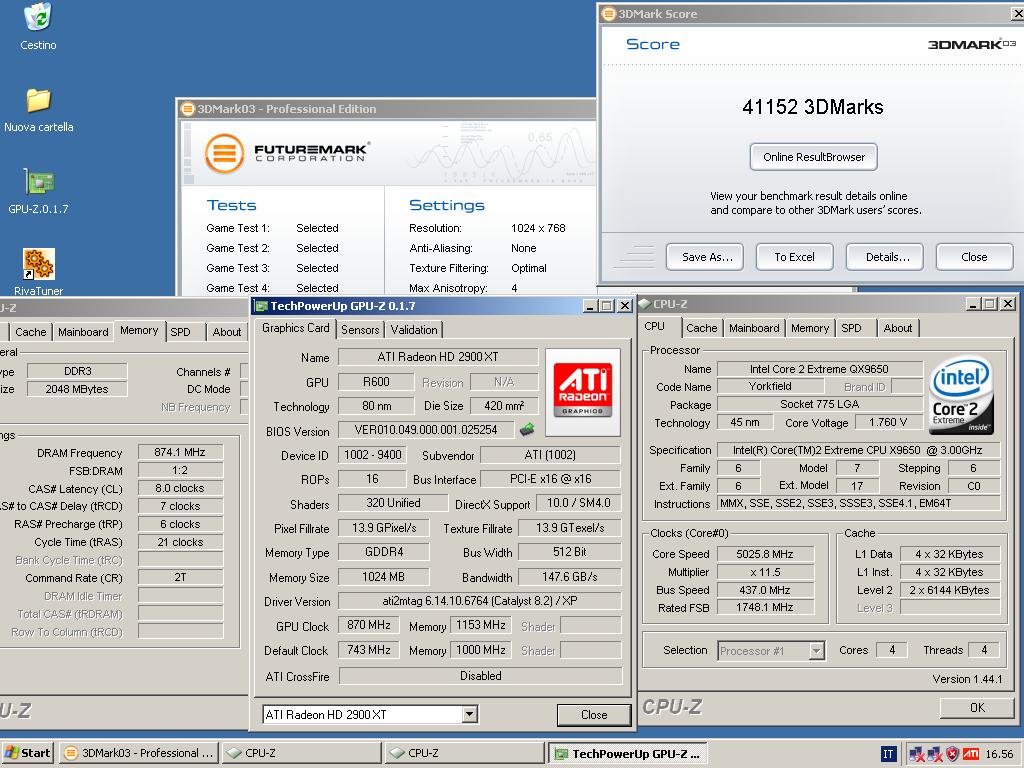The width and height of the screenshot is (1024, 768).
Task: Click the first network tray icon
Action: 917,754
